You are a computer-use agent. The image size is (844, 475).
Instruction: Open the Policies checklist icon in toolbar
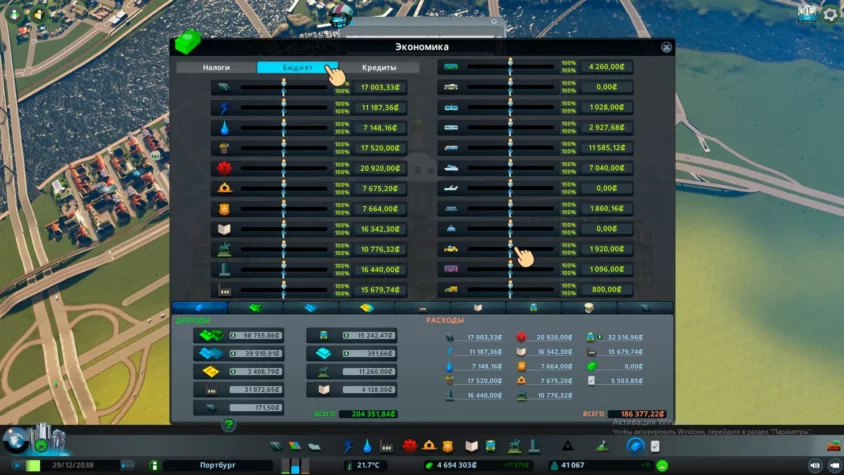click(655, 446)
